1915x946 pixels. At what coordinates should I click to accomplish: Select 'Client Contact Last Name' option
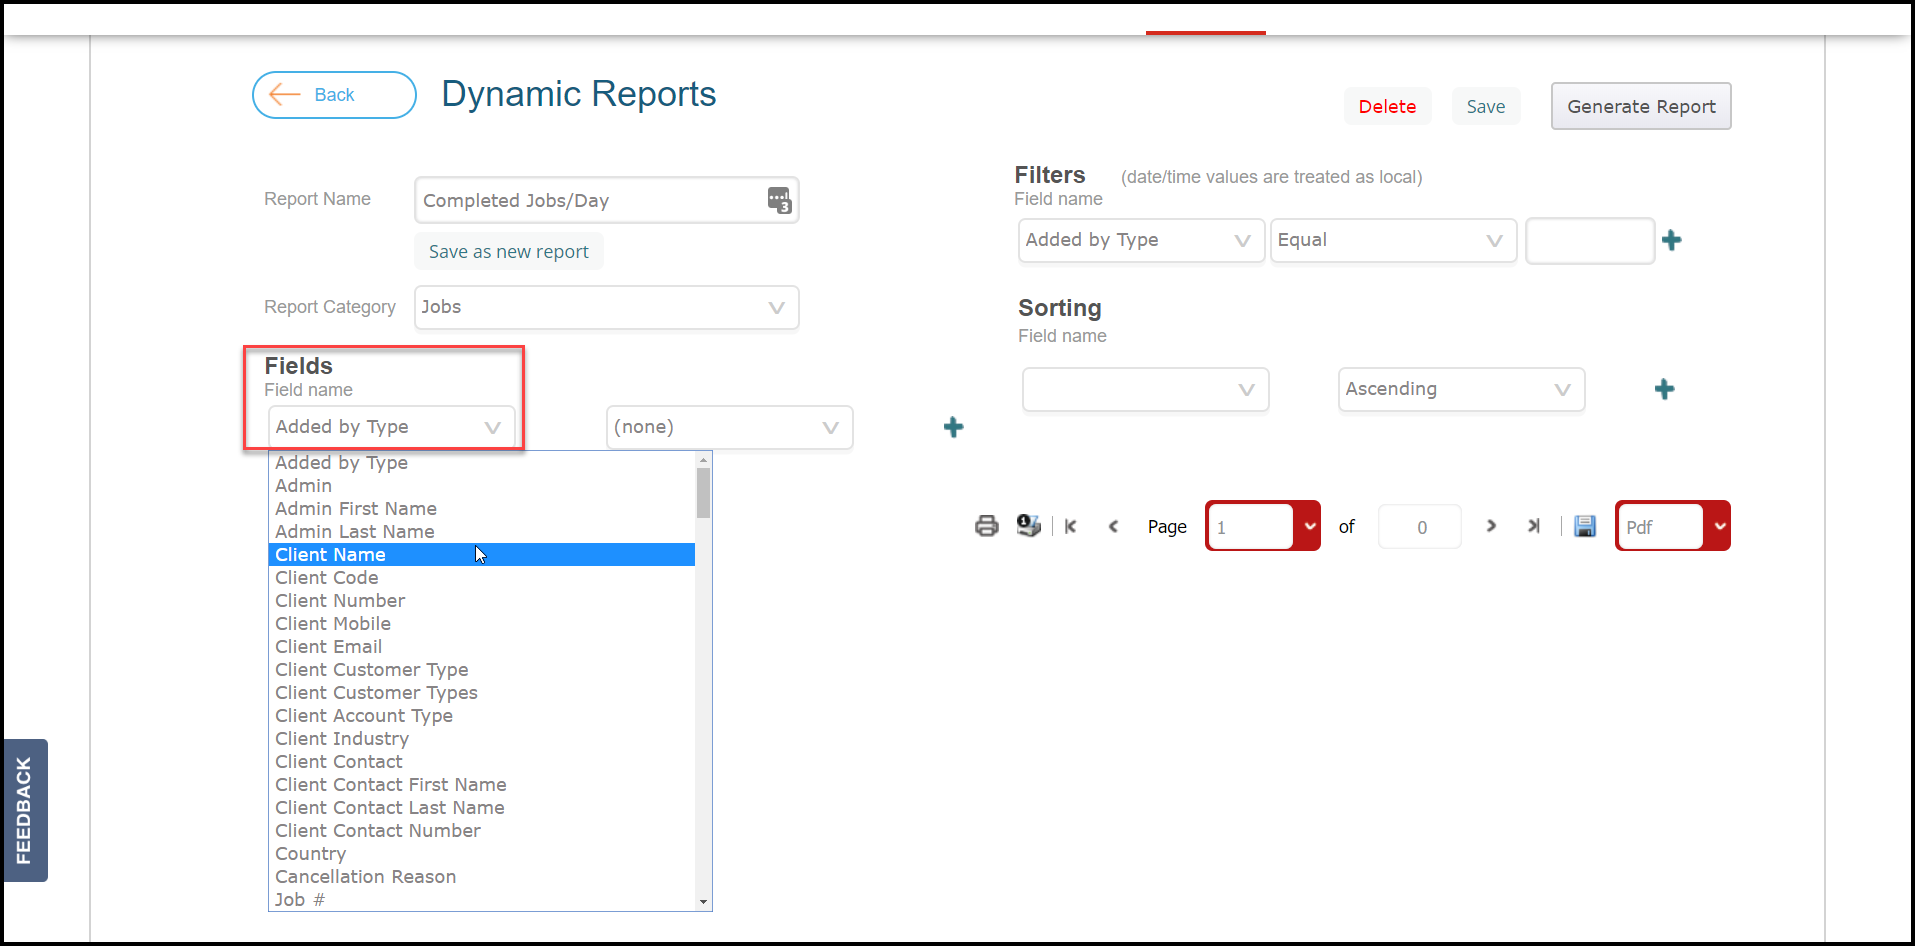point(482,808)
